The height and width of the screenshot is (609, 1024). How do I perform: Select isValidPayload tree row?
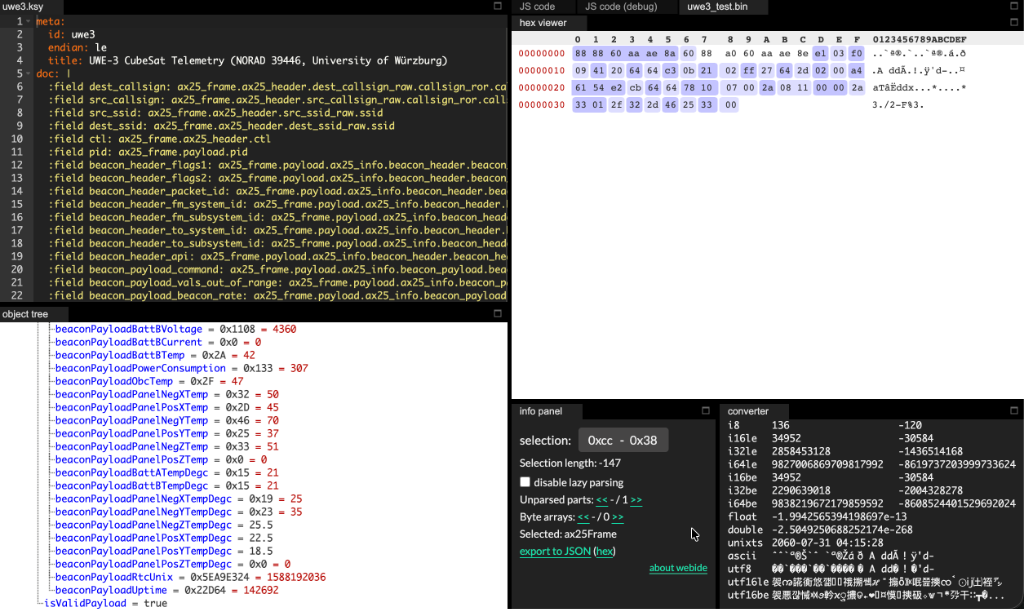coord(105,603)
